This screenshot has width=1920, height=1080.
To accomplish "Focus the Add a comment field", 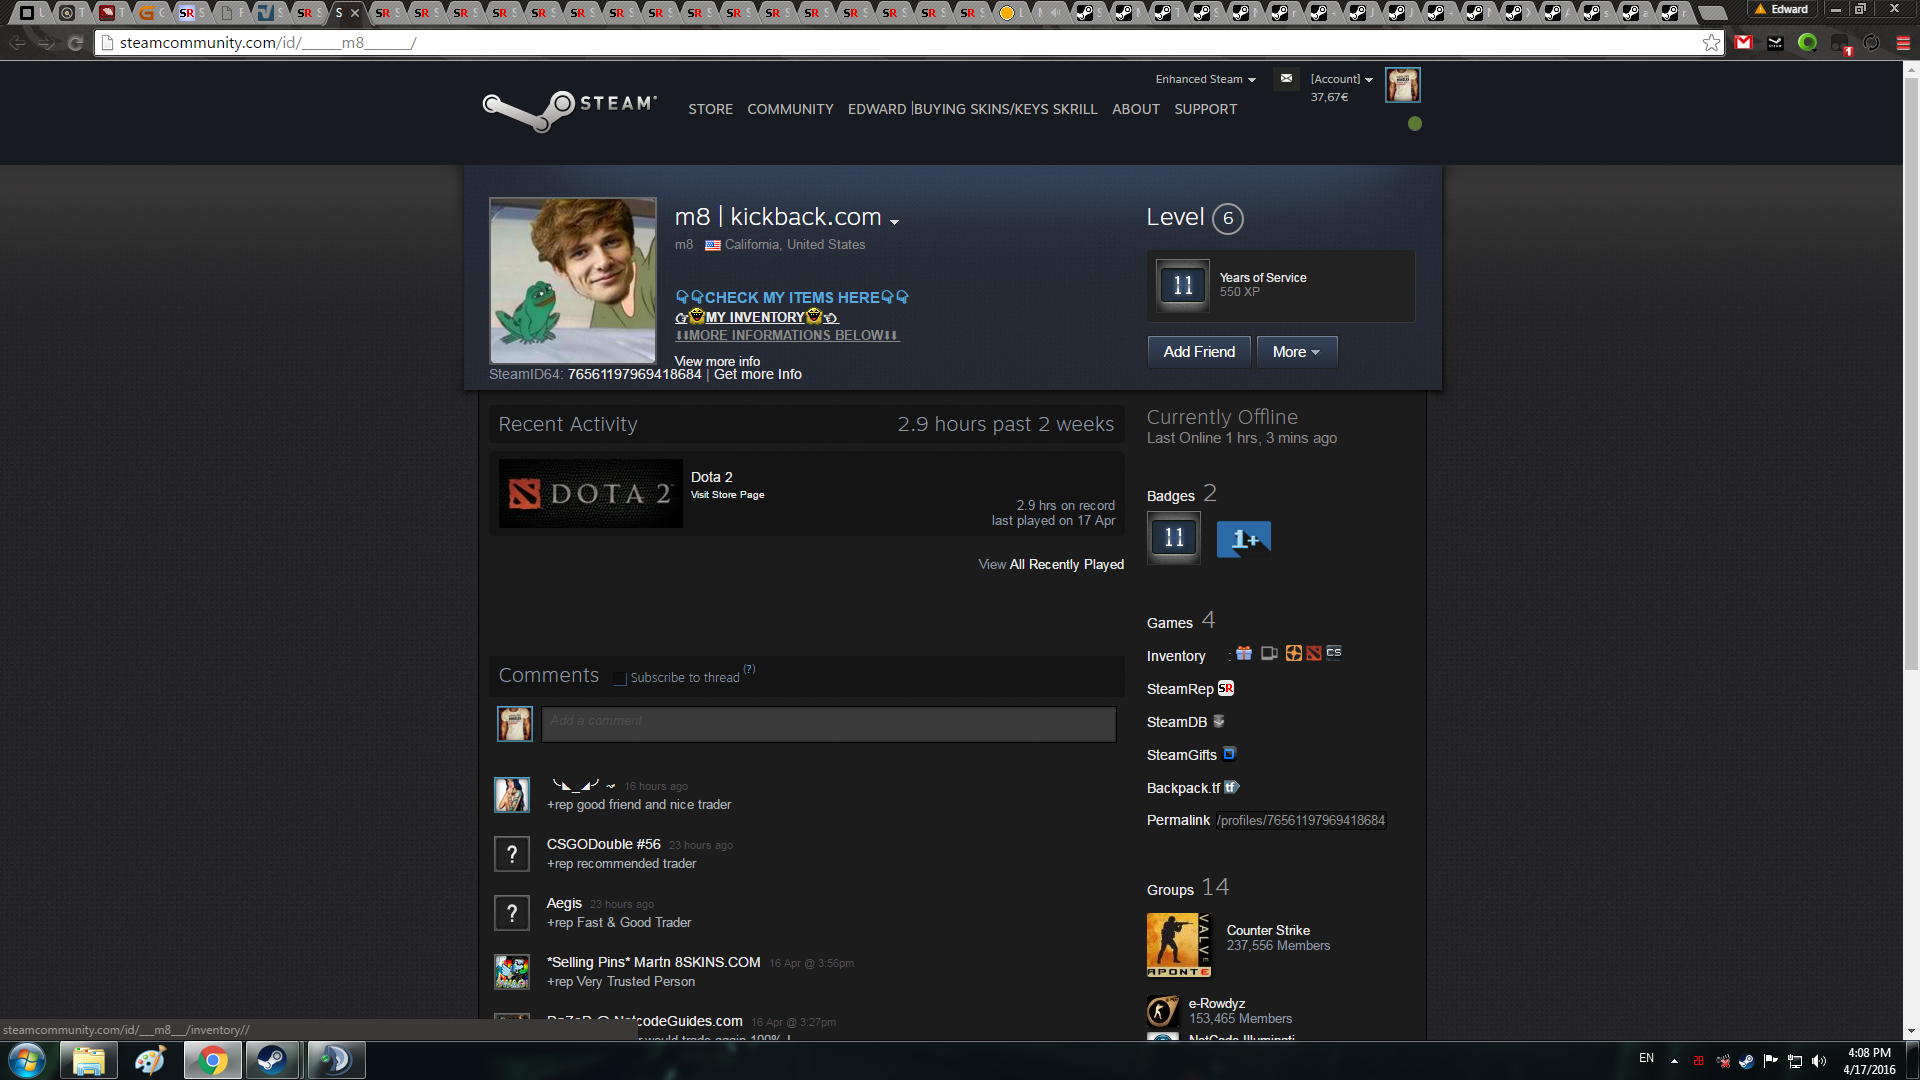I will (x=828, y=723).
